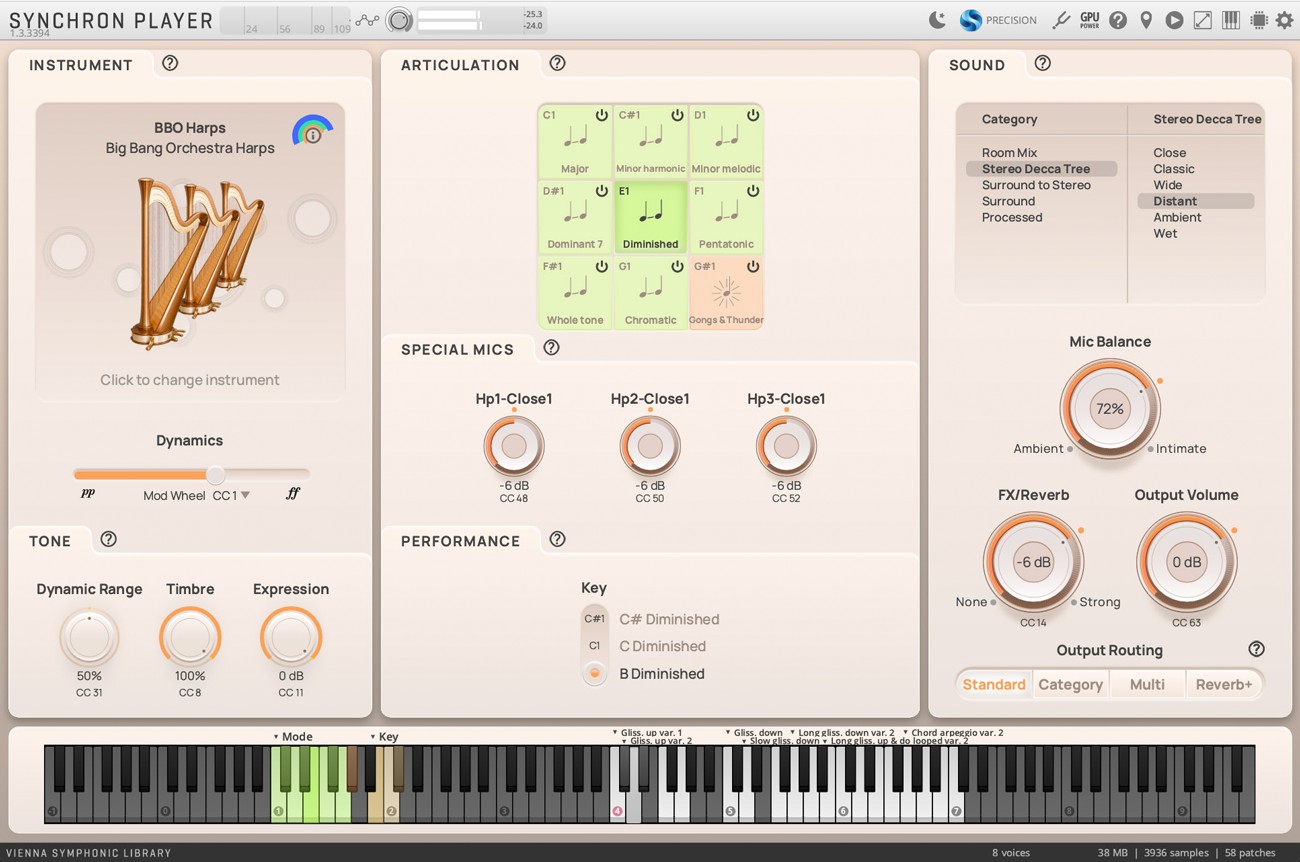Click the location pin icon in the toolbar
This screenshot has height=862, width=1300.
pos(1146,20)
